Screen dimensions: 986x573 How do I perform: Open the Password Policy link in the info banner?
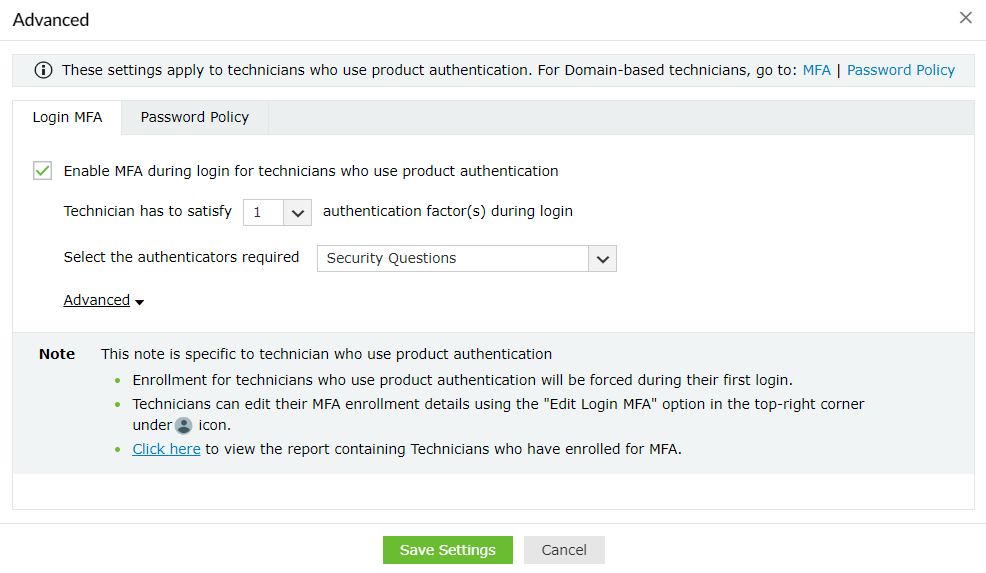click(x=901, y=70)
